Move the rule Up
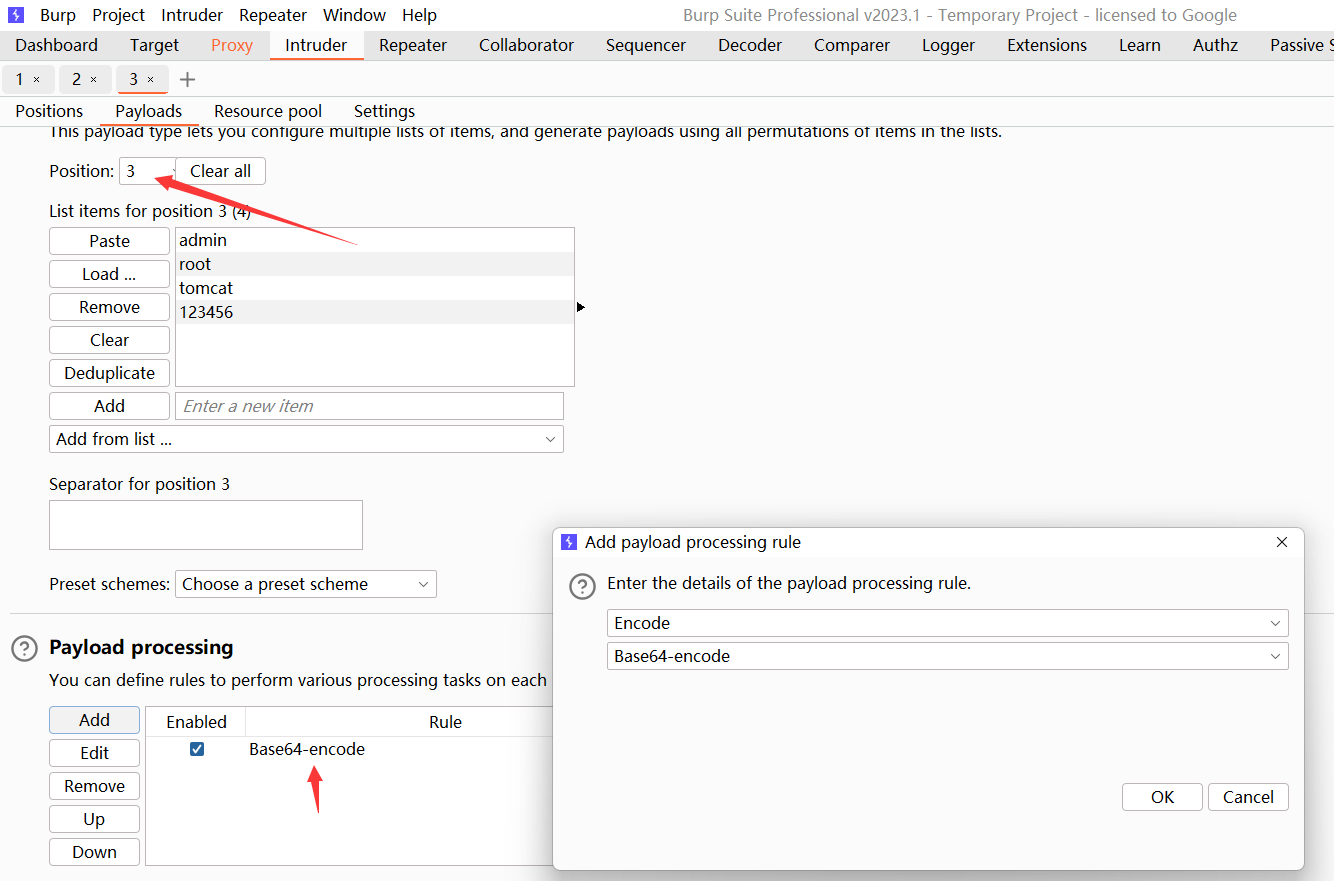This screenshot has height=881, width=1334. (94, 819)
